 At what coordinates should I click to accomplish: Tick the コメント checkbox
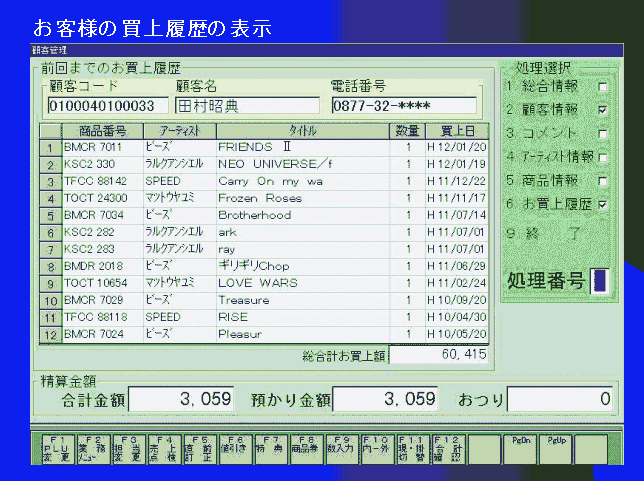coord(602,133)
